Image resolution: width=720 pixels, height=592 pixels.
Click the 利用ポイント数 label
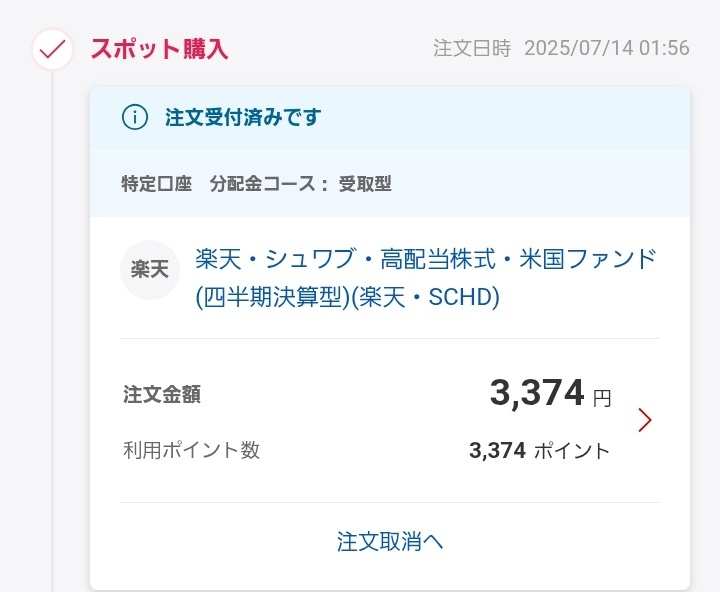(191, 450)
